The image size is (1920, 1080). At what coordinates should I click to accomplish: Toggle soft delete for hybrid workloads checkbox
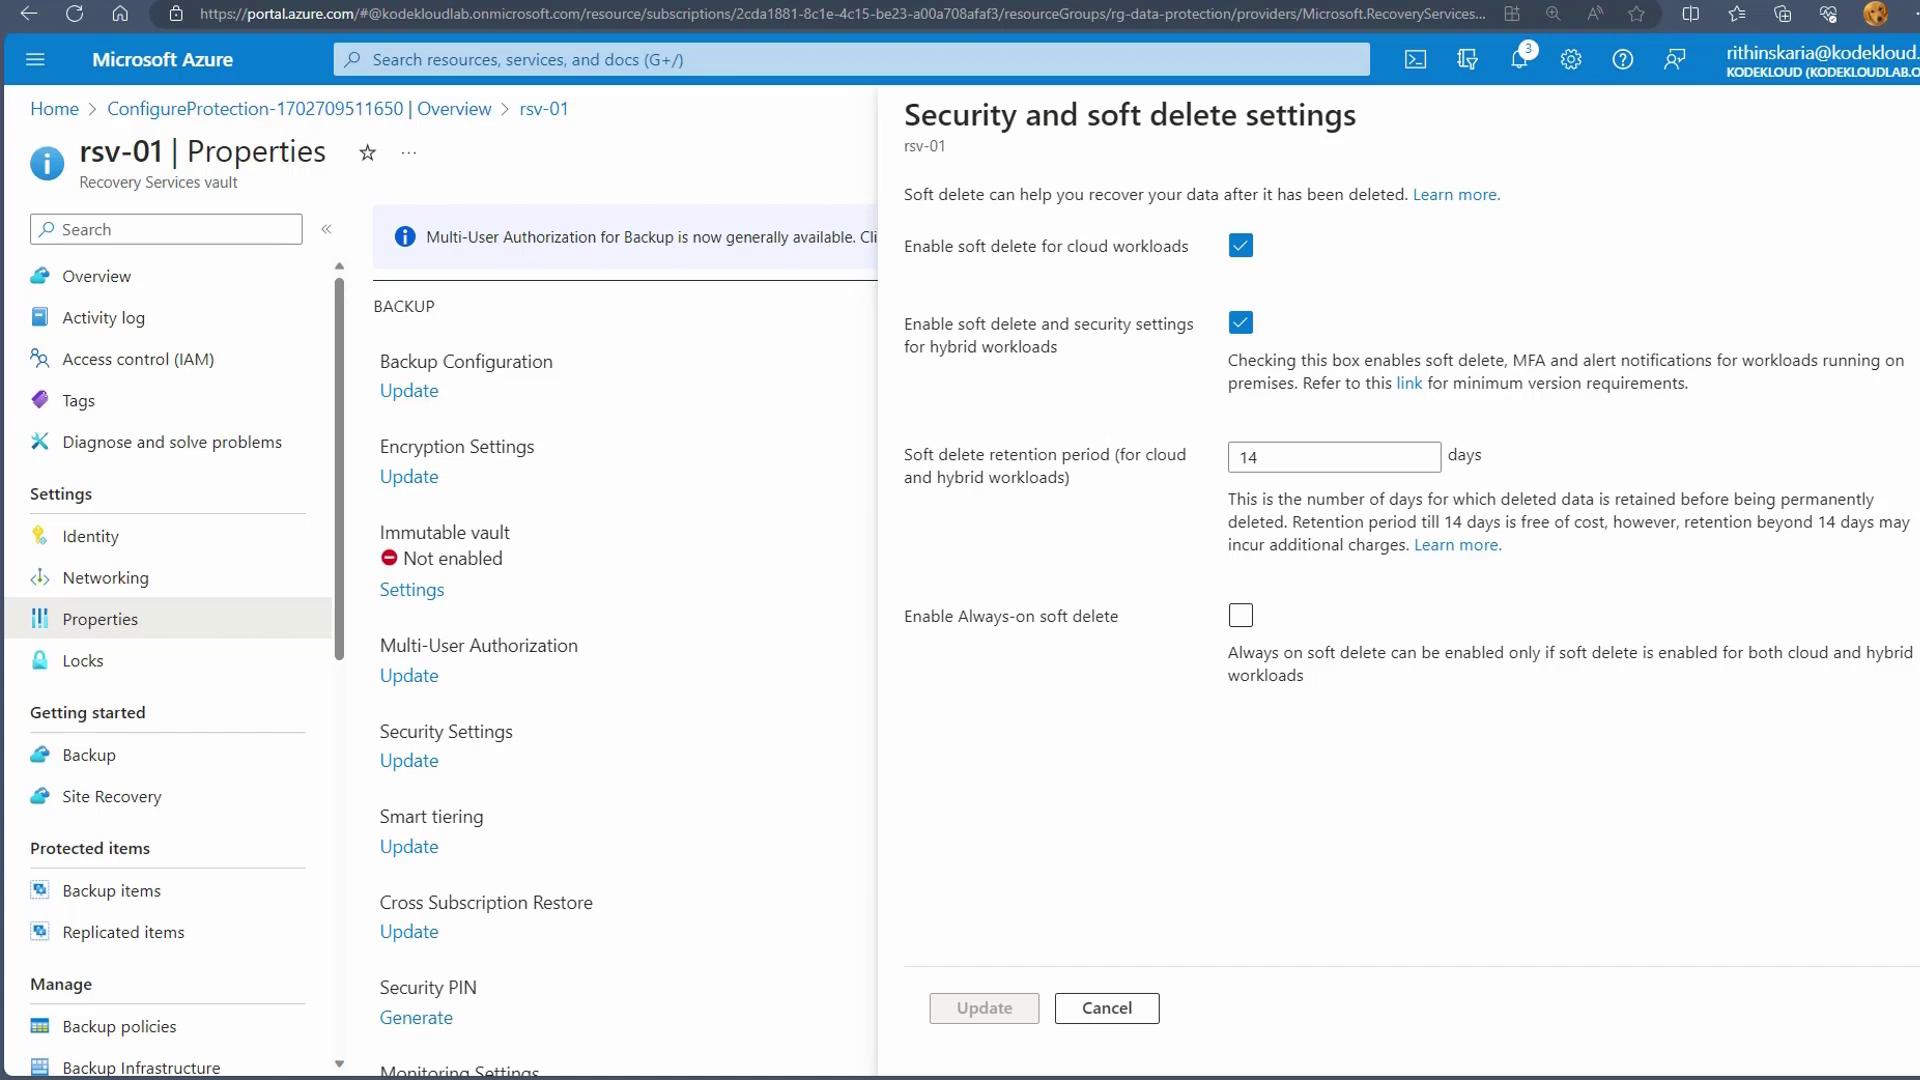click(1240, 323)
